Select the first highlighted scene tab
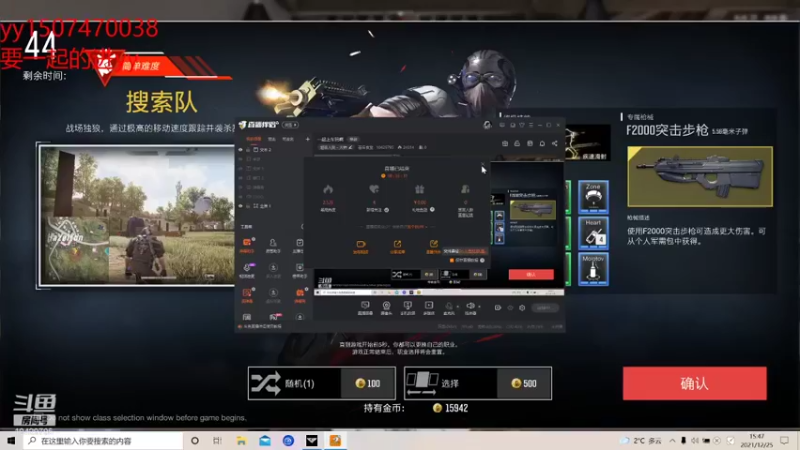This screenshot has height=450, width=800. (x=254, y=139)
